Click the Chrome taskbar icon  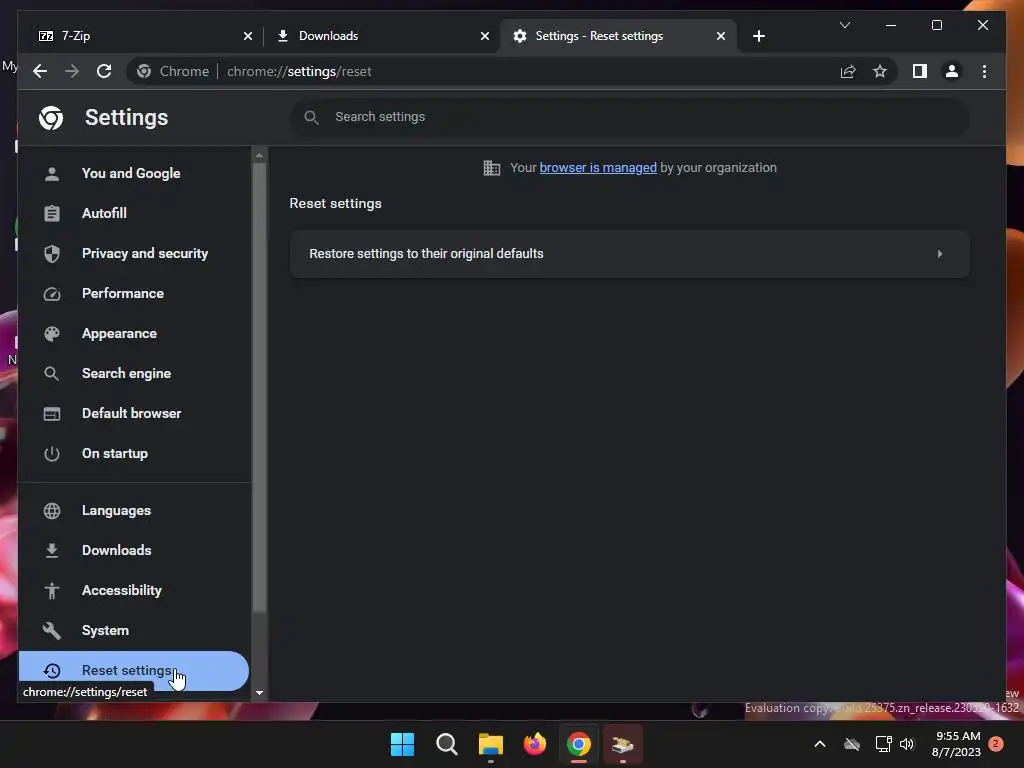click(579, 744)
